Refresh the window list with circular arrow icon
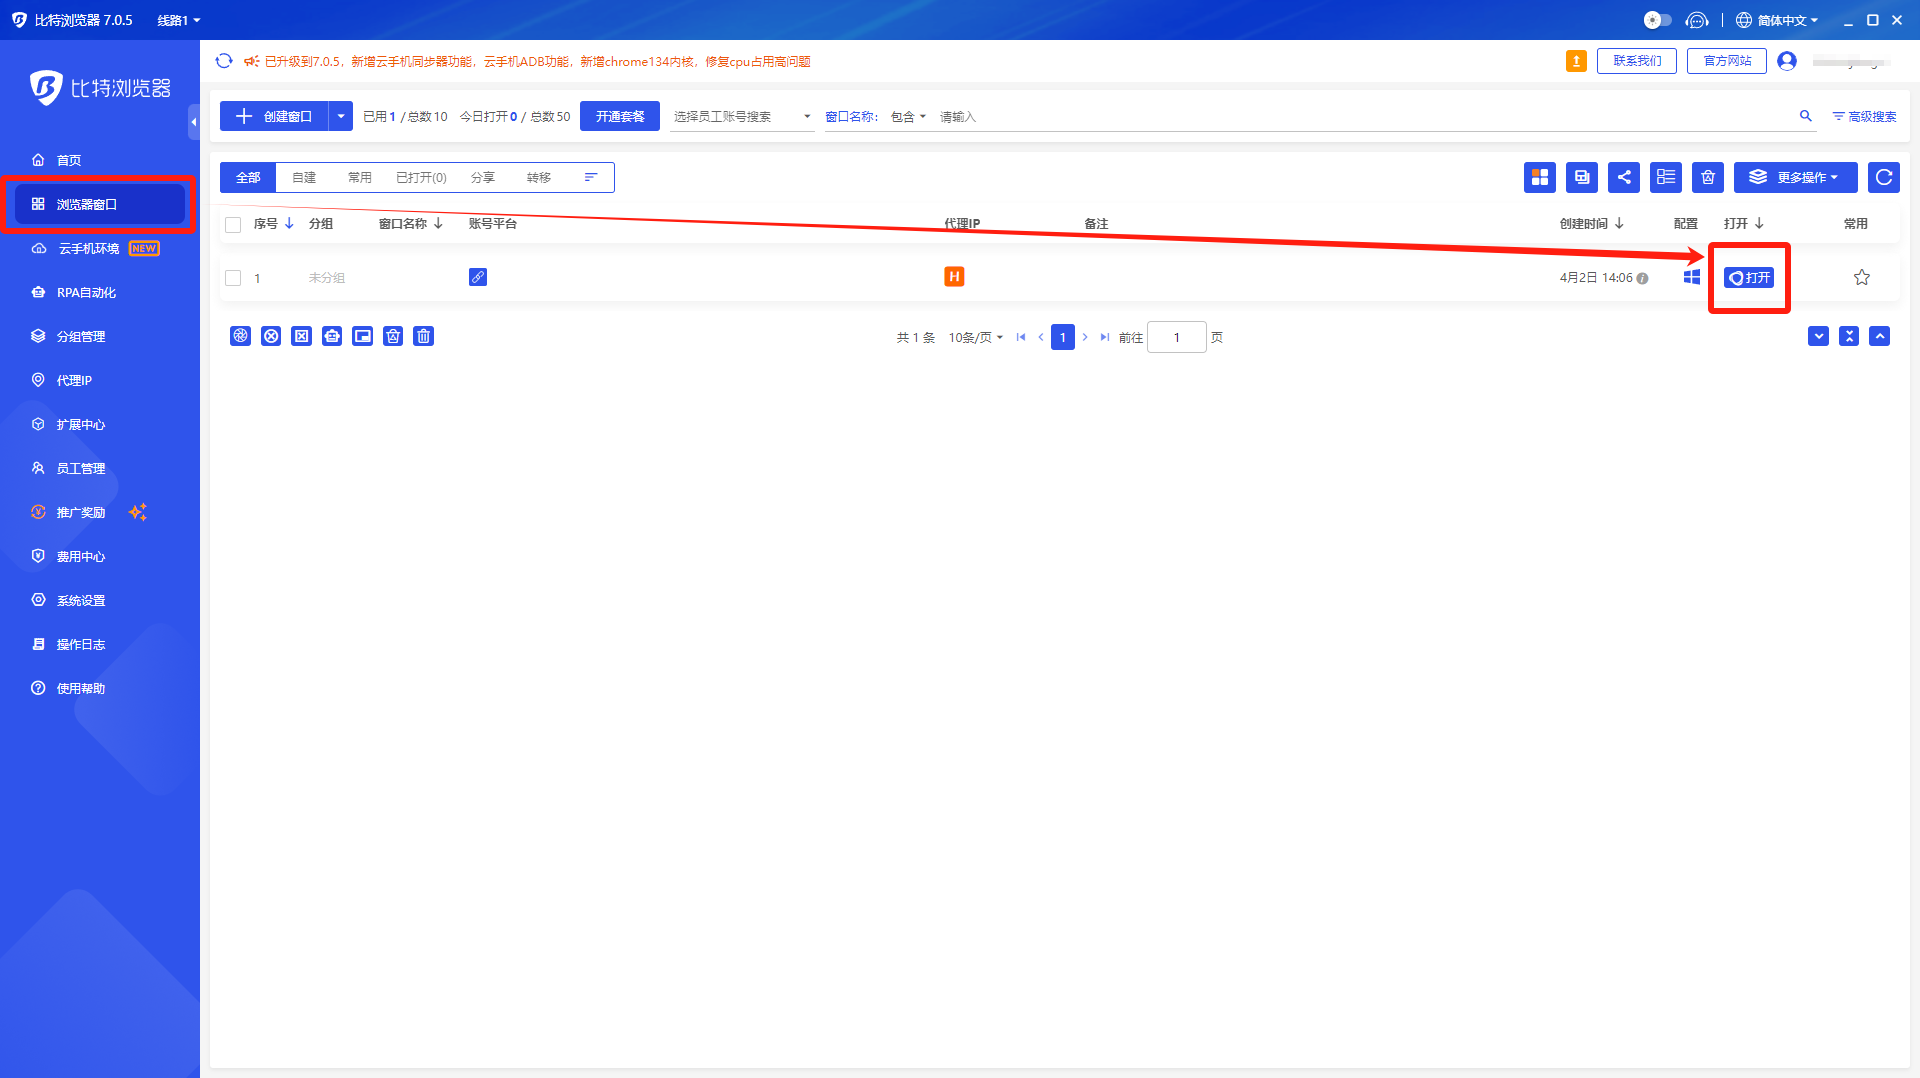Image resolution: width=1920 pixels, height=1078 pixels. 1883,177
